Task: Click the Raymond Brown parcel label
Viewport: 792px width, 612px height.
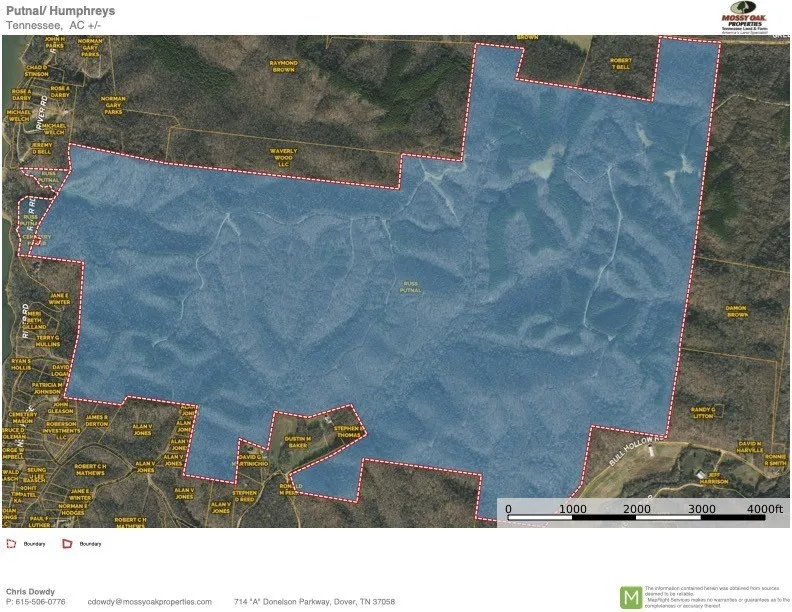Action: click(283, 66)
